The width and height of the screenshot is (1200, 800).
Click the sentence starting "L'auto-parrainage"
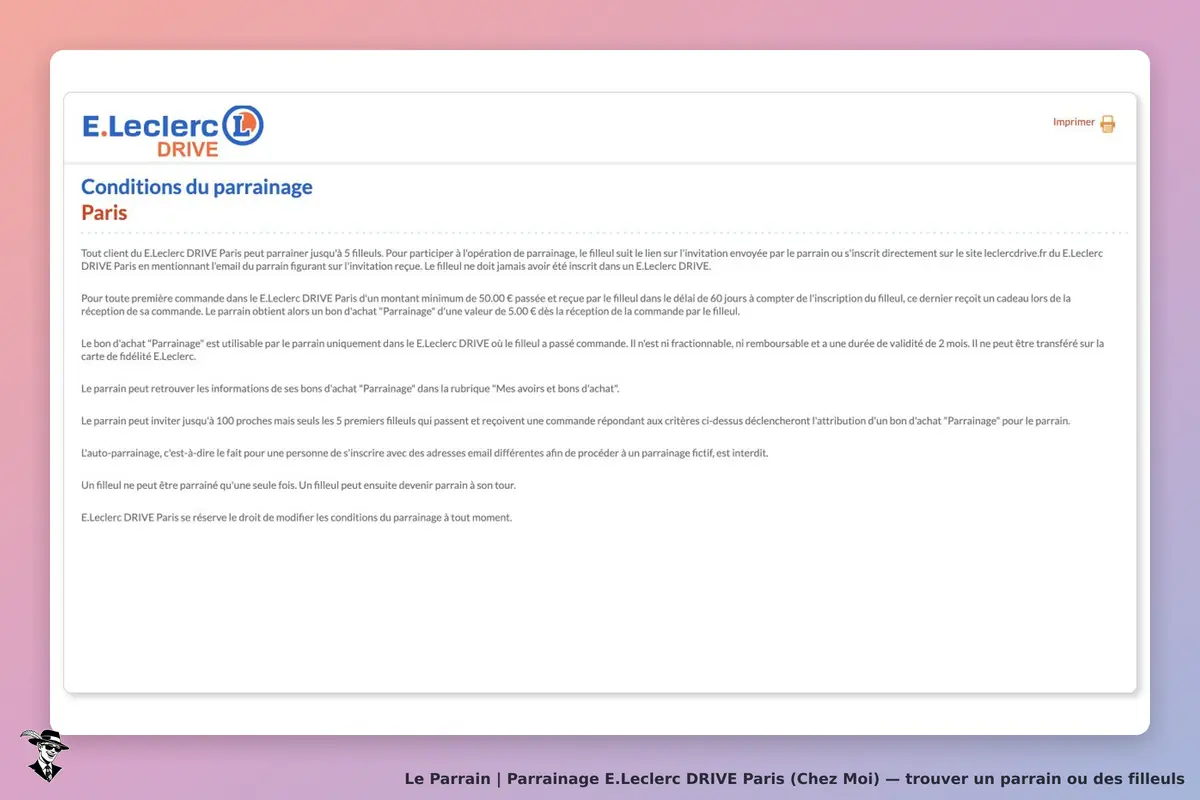(424, 453)
